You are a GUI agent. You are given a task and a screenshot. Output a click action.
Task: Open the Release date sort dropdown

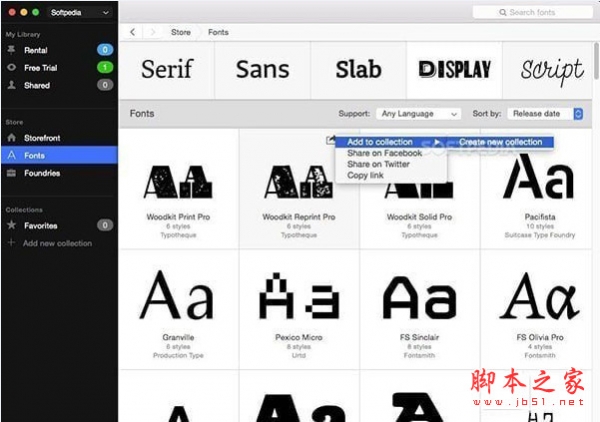pos(545,114)
